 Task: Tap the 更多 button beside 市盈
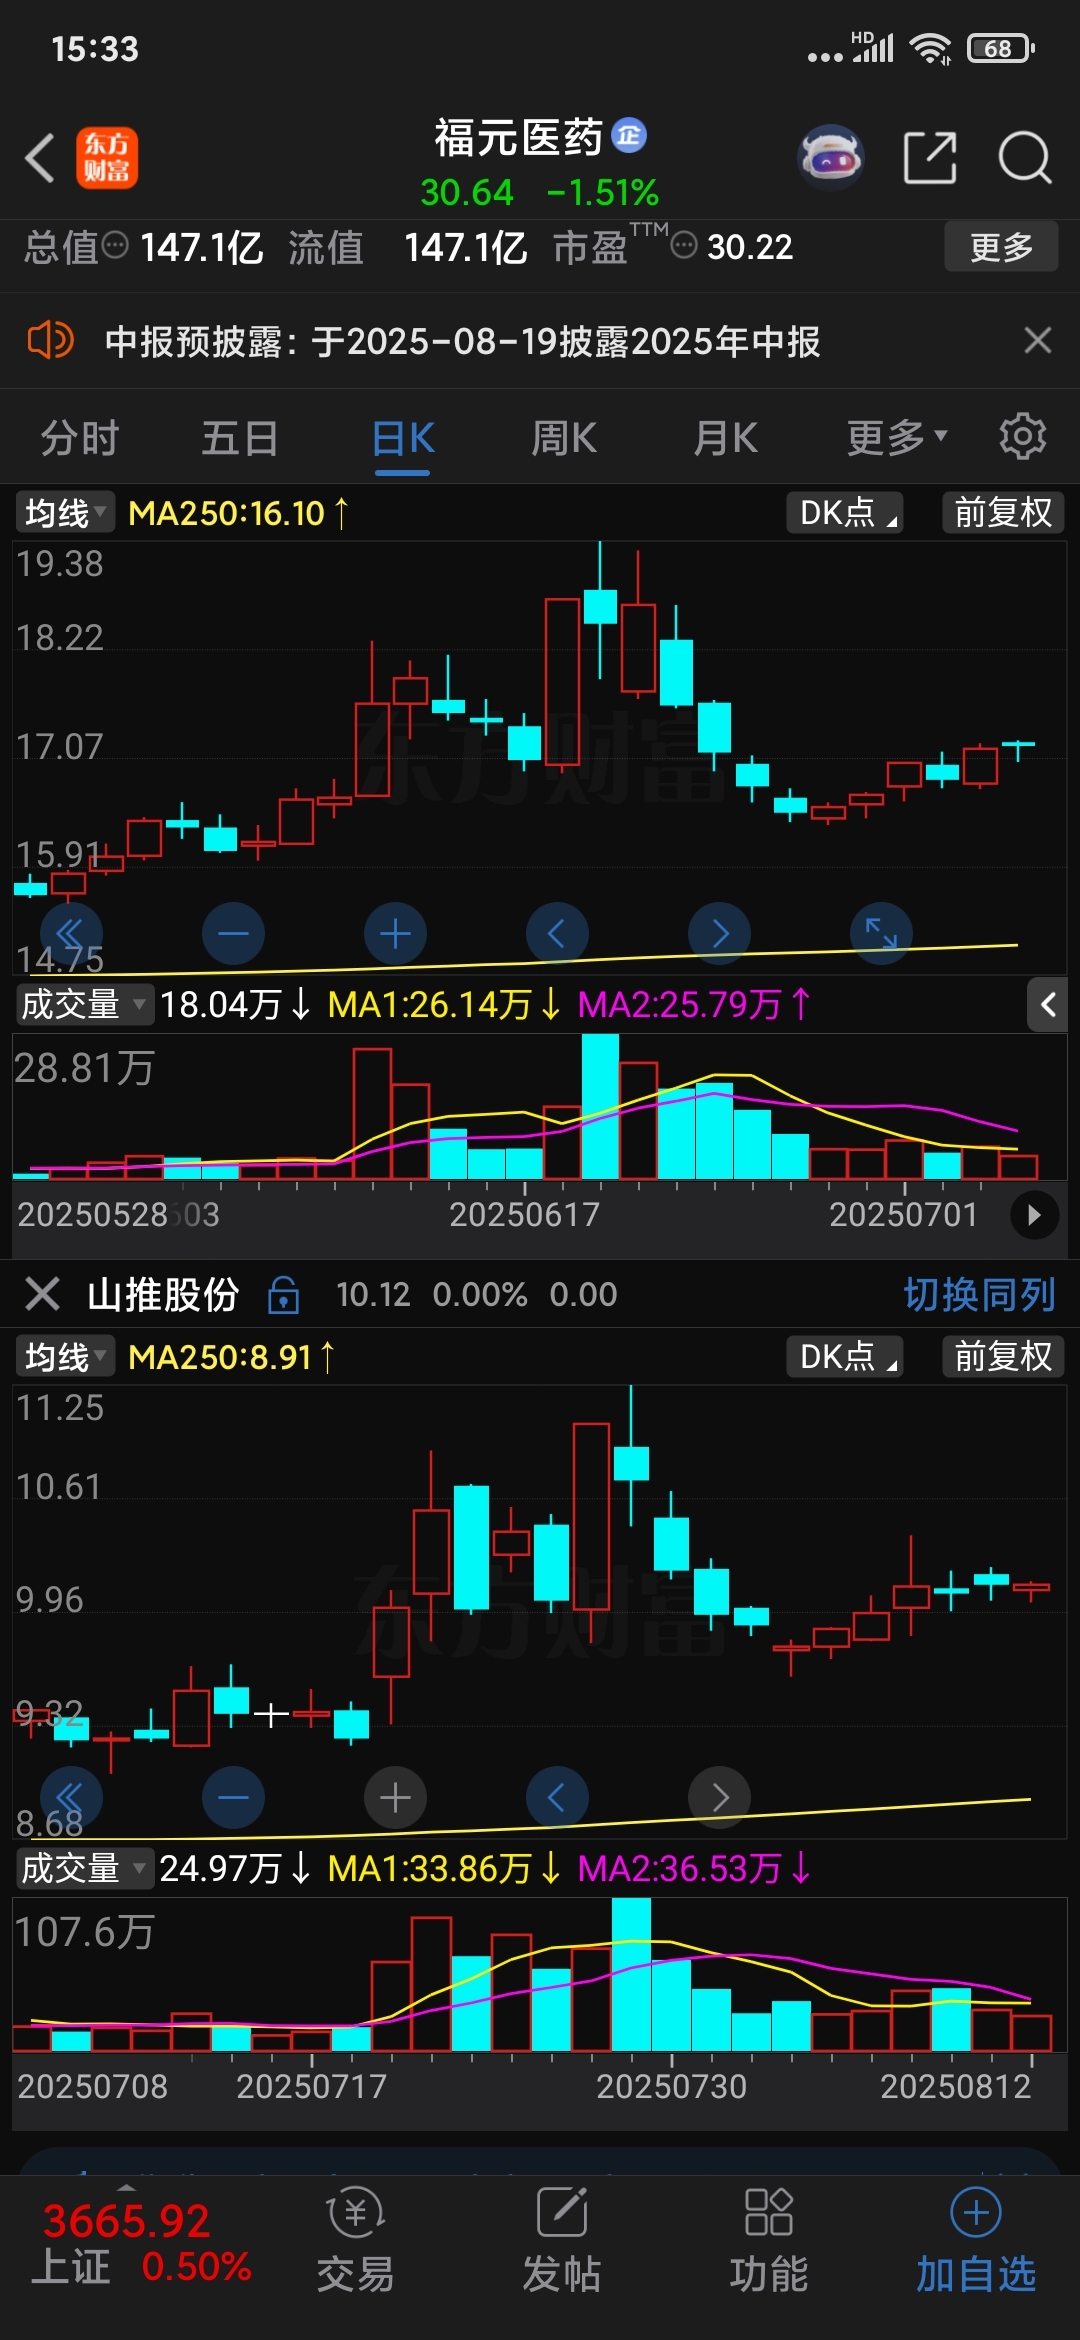click(1001, 246)
